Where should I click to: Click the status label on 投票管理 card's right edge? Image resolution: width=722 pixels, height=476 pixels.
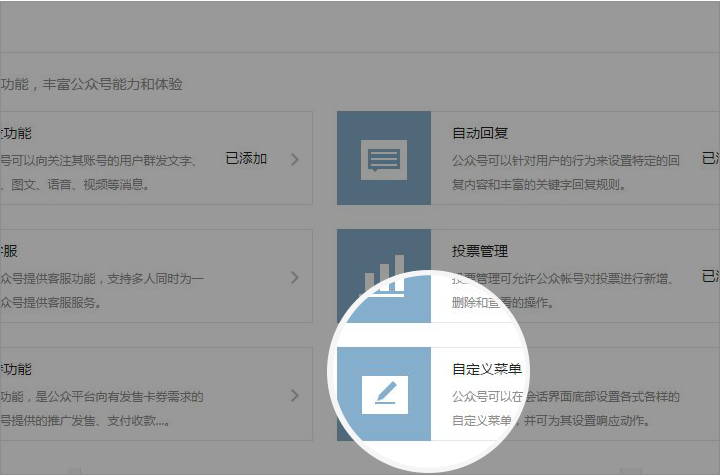click(710, 276)
